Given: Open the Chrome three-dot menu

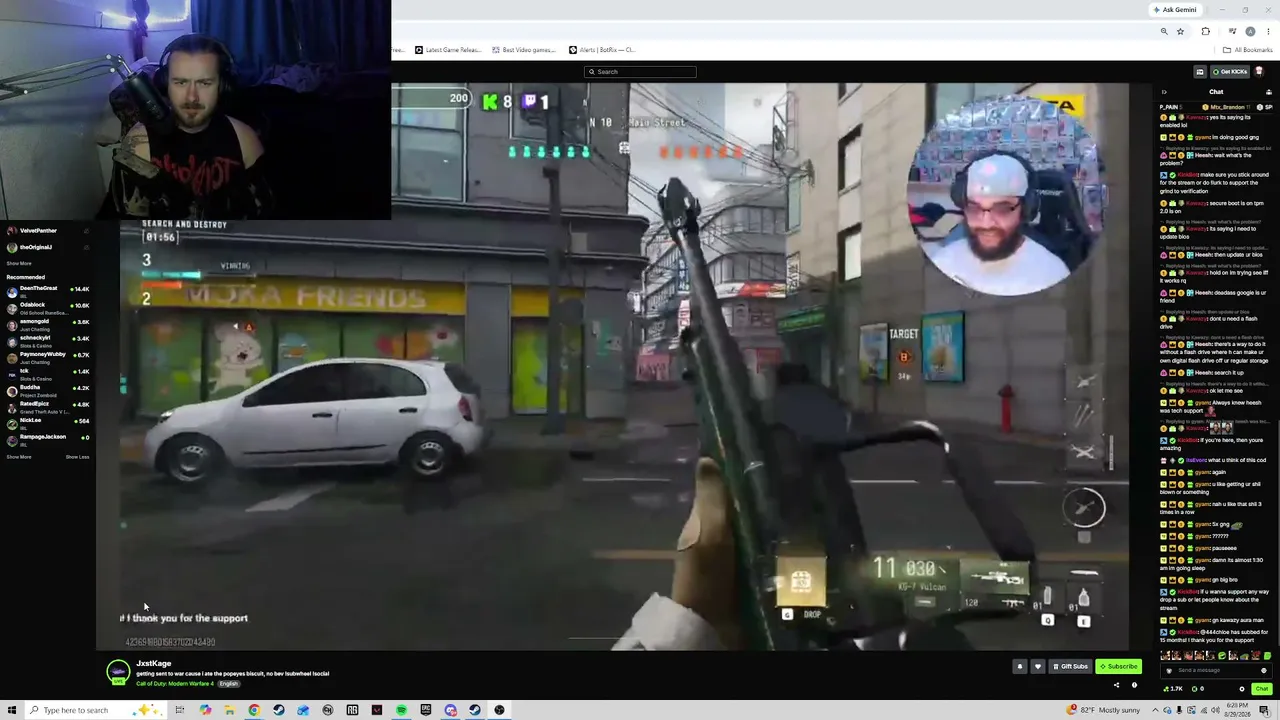Looking at the screenshot, I should pos(1268,31).
